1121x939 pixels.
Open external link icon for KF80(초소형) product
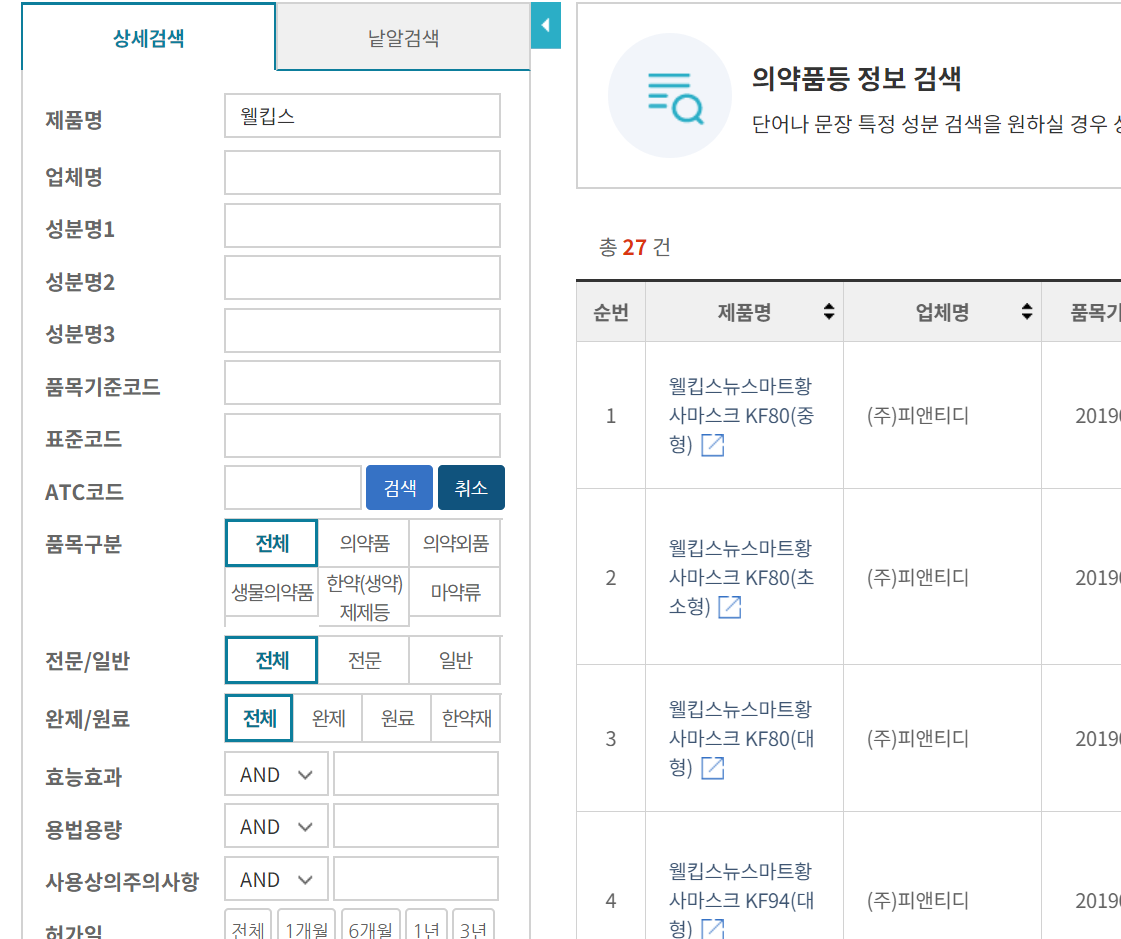[729, 606]
